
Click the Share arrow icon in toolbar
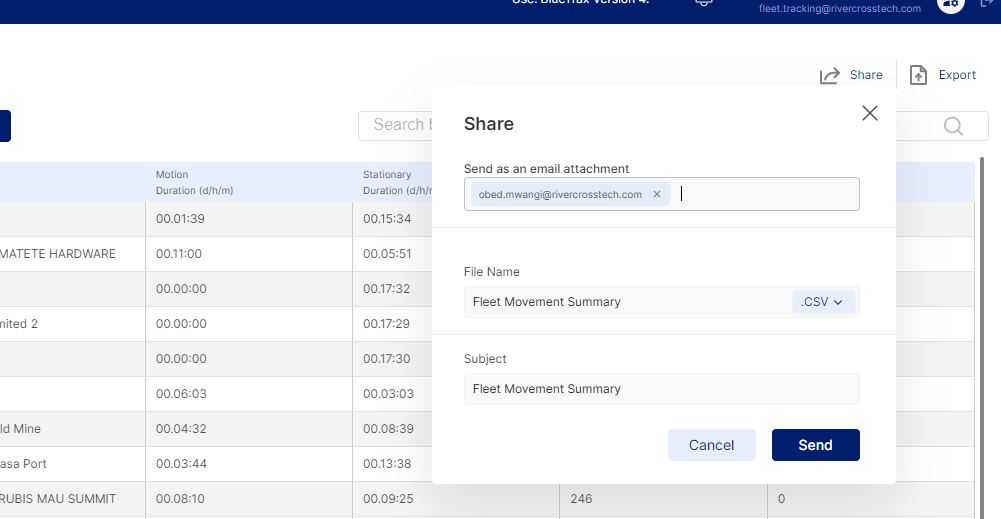829,76
